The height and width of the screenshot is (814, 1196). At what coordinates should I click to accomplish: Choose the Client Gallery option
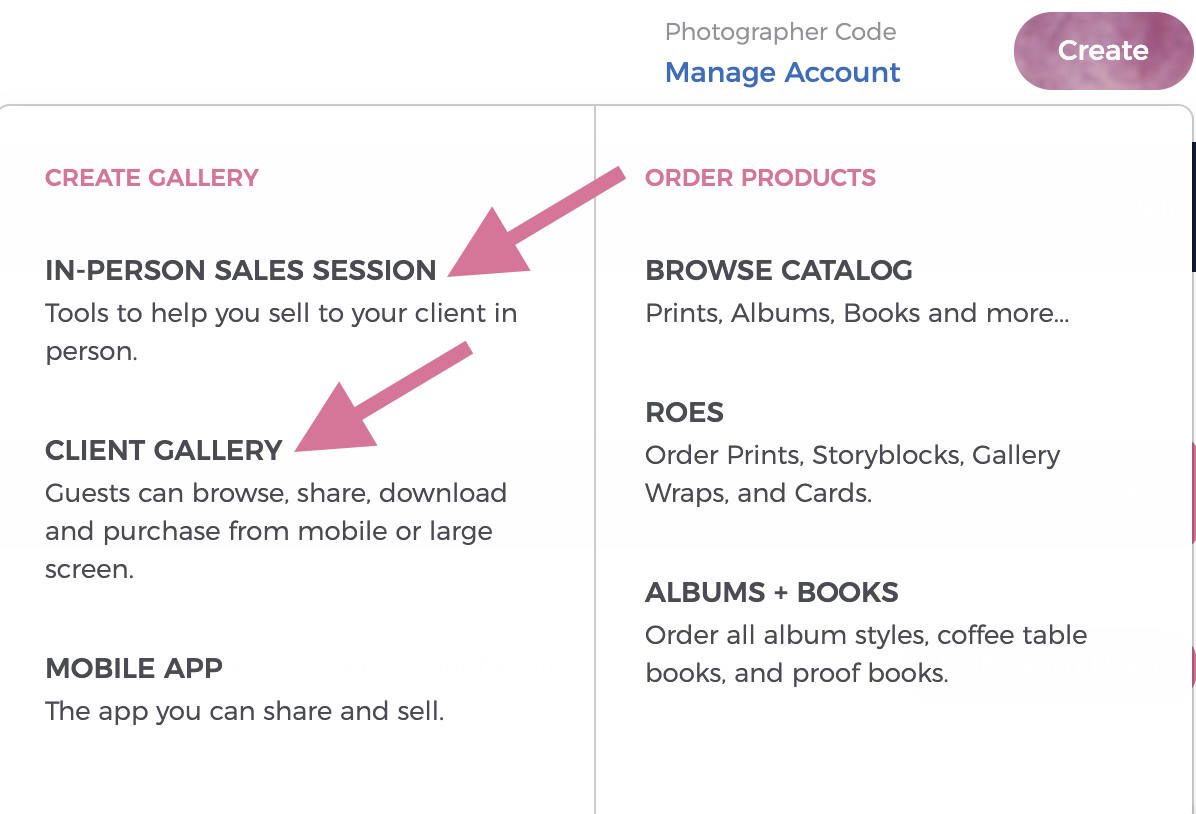point(164,450)
